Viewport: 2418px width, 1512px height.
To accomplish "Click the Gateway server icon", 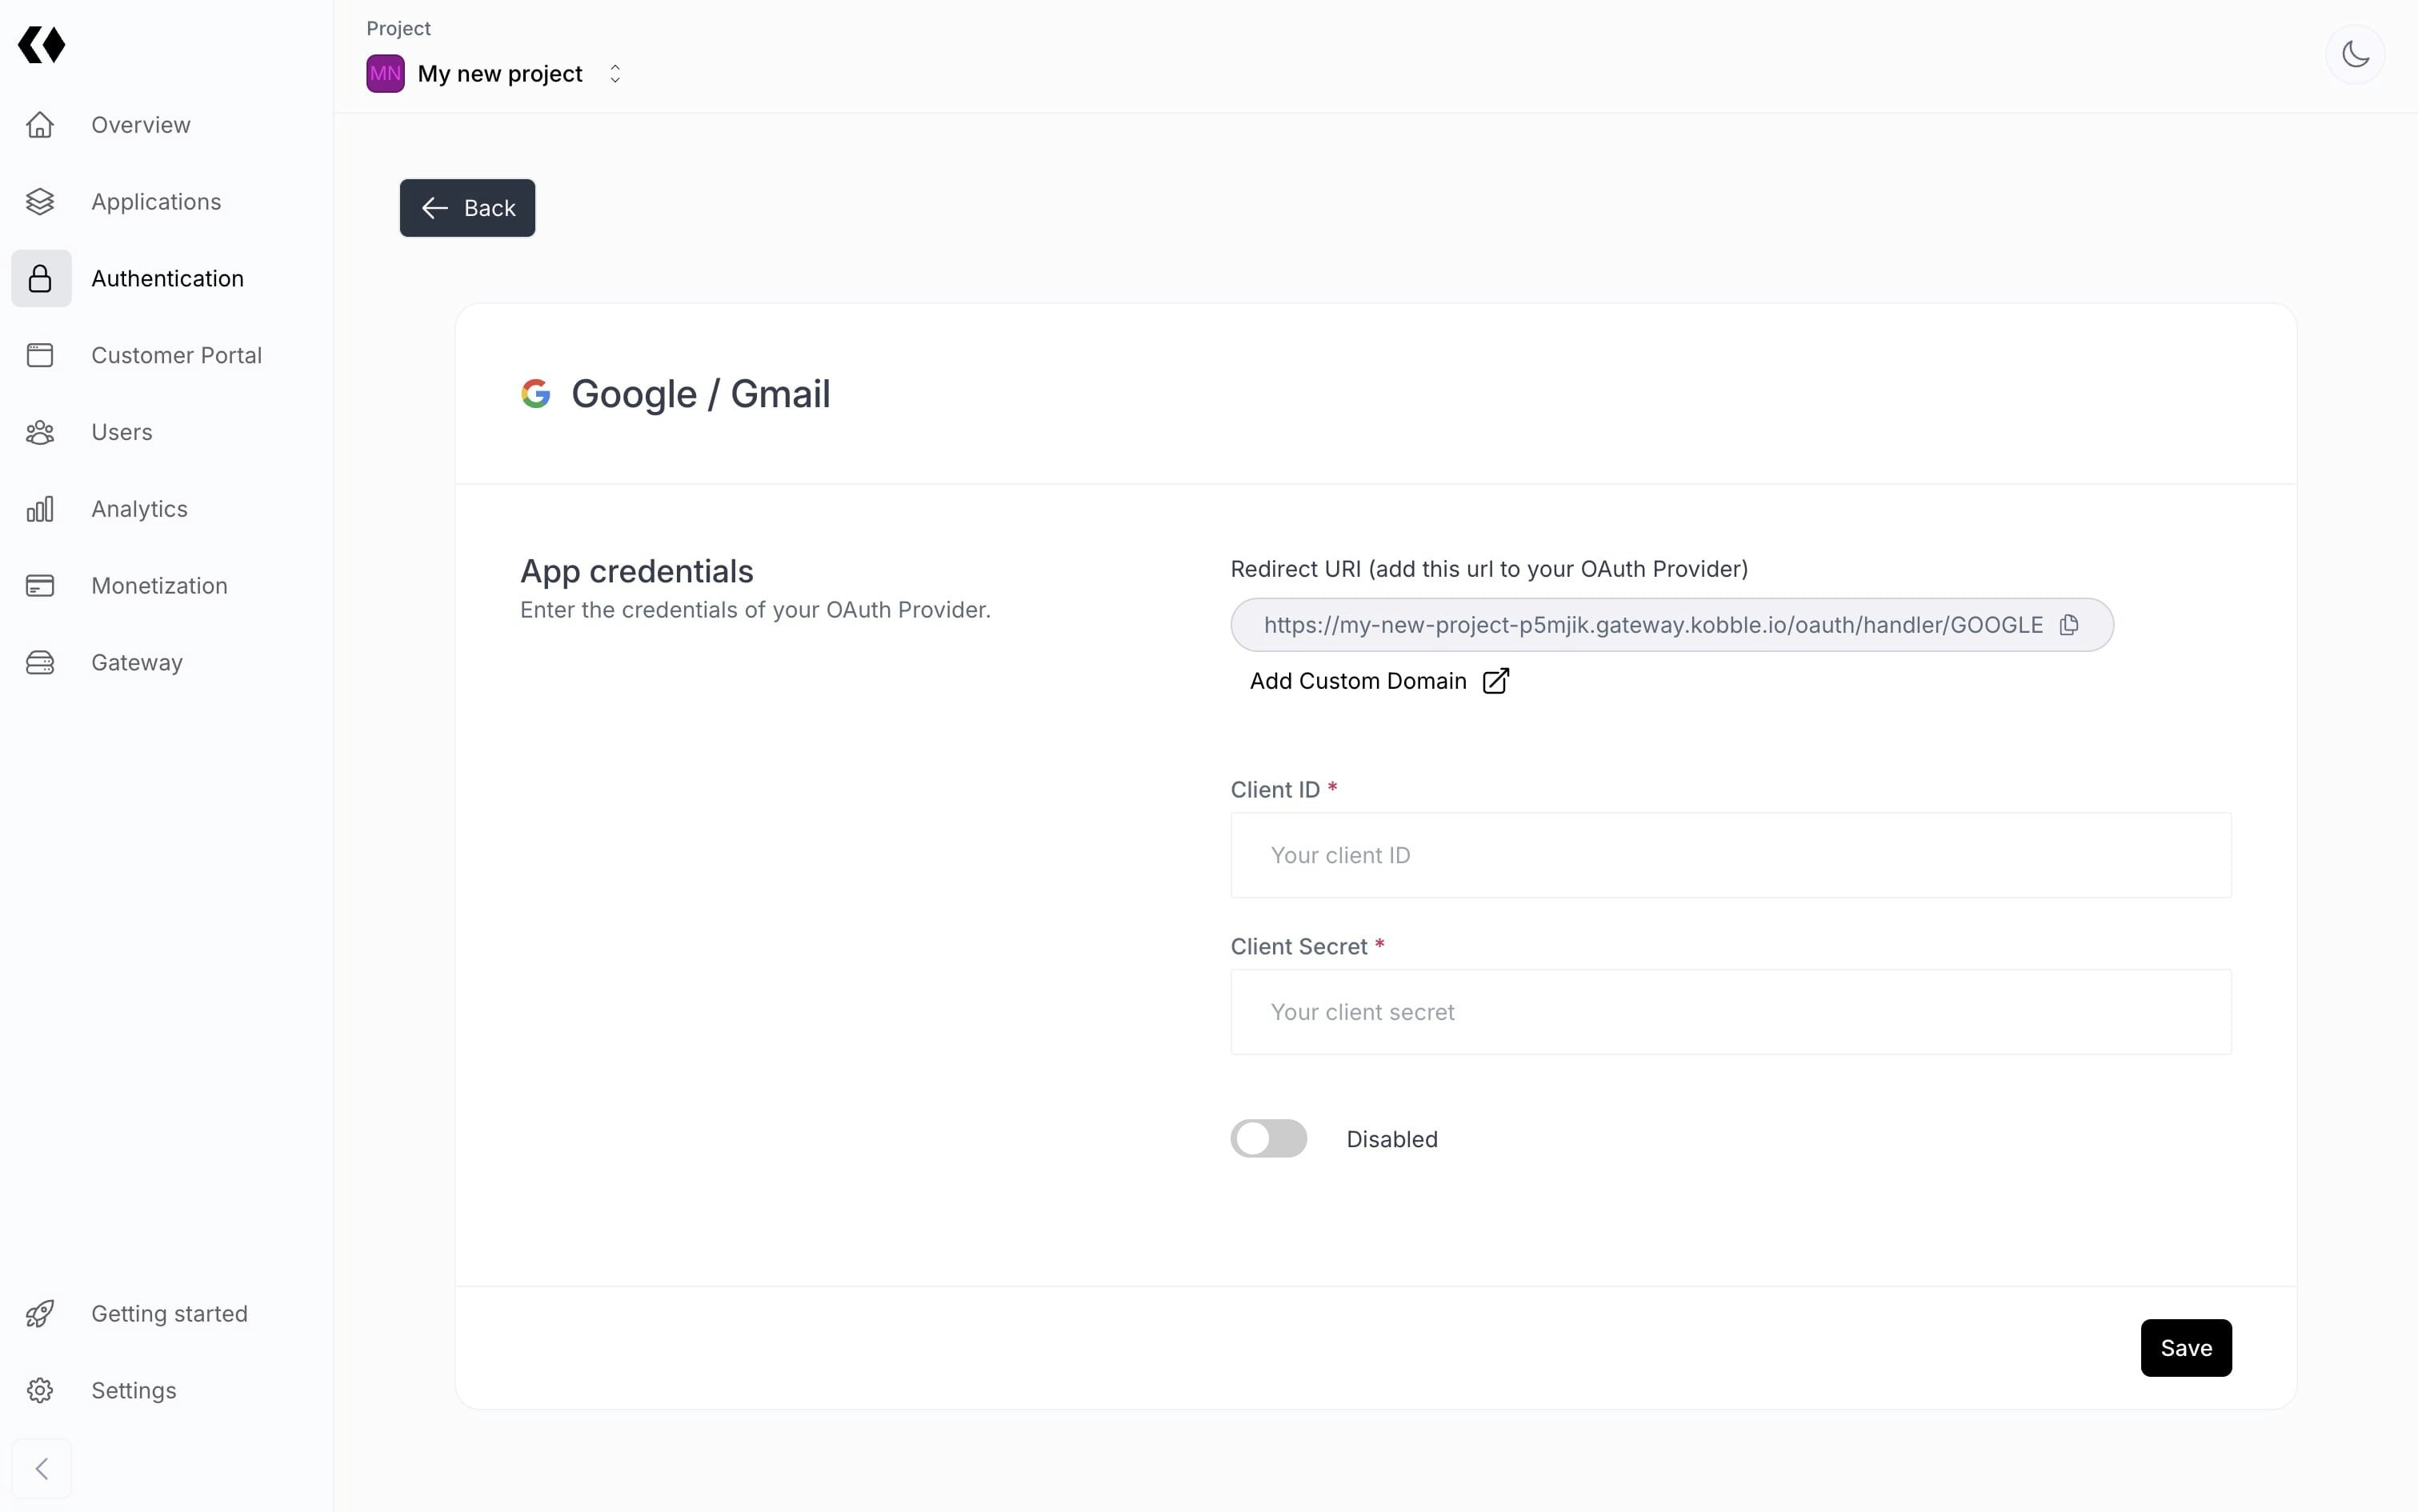I will click(40, 663).
